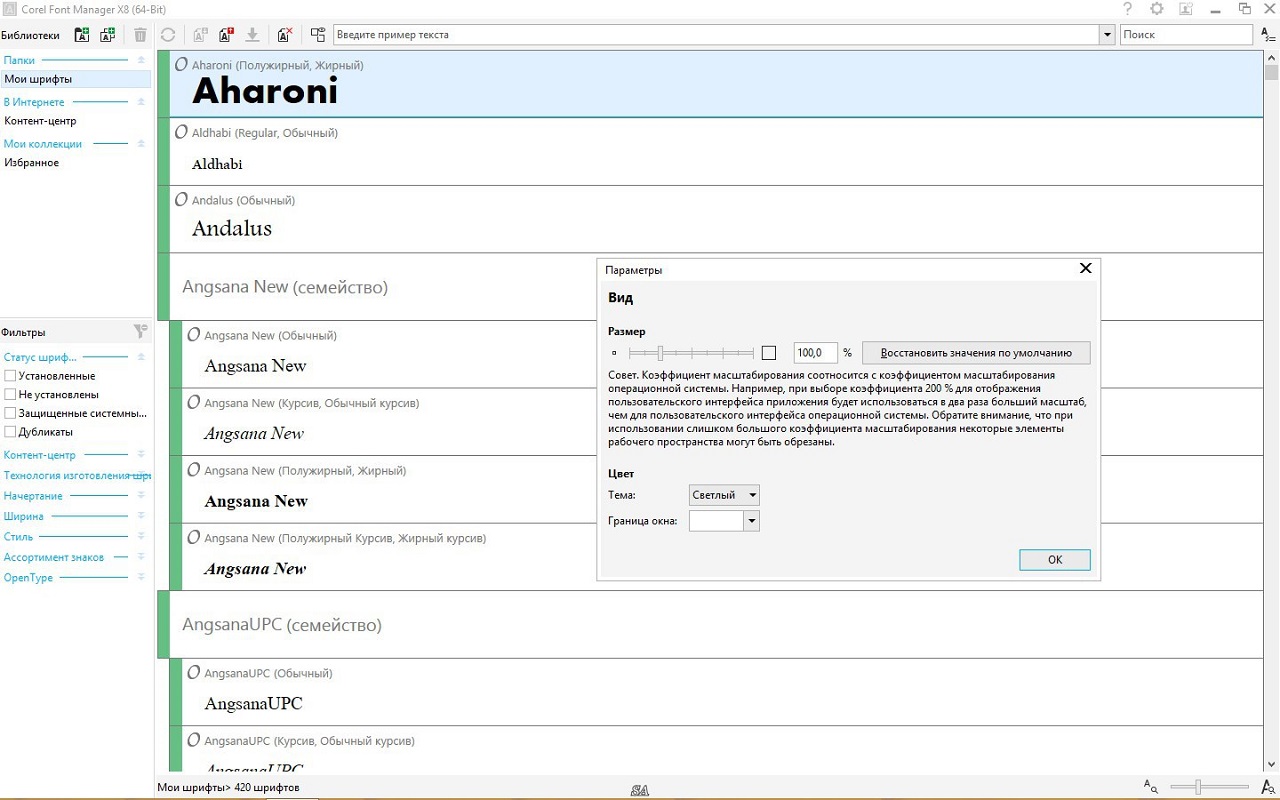
Task: Select Мои шрифты in the libraries list
Action: pyautogui.click(x=38, y=79)
